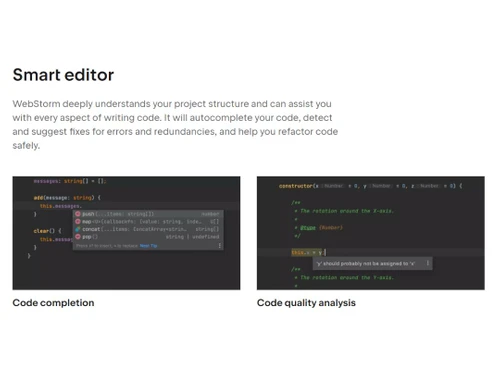Click the push method icon

tap(78, 214)
